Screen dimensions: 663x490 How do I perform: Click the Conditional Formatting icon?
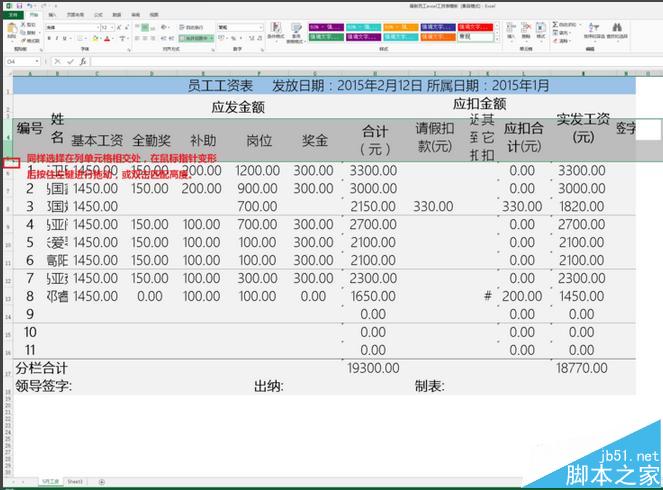(276, 29)
